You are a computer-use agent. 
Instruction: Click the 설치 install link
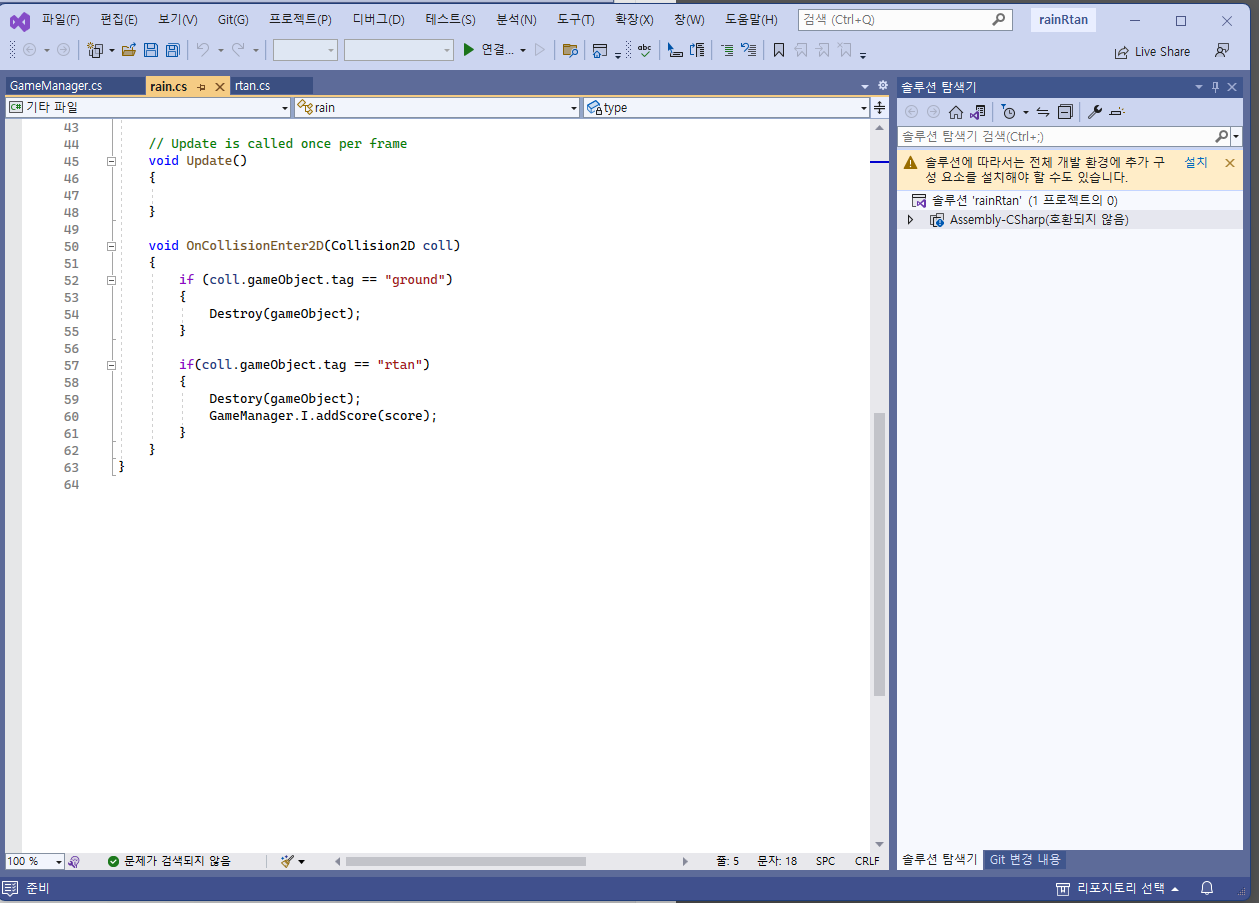[x=1195, y=162]
